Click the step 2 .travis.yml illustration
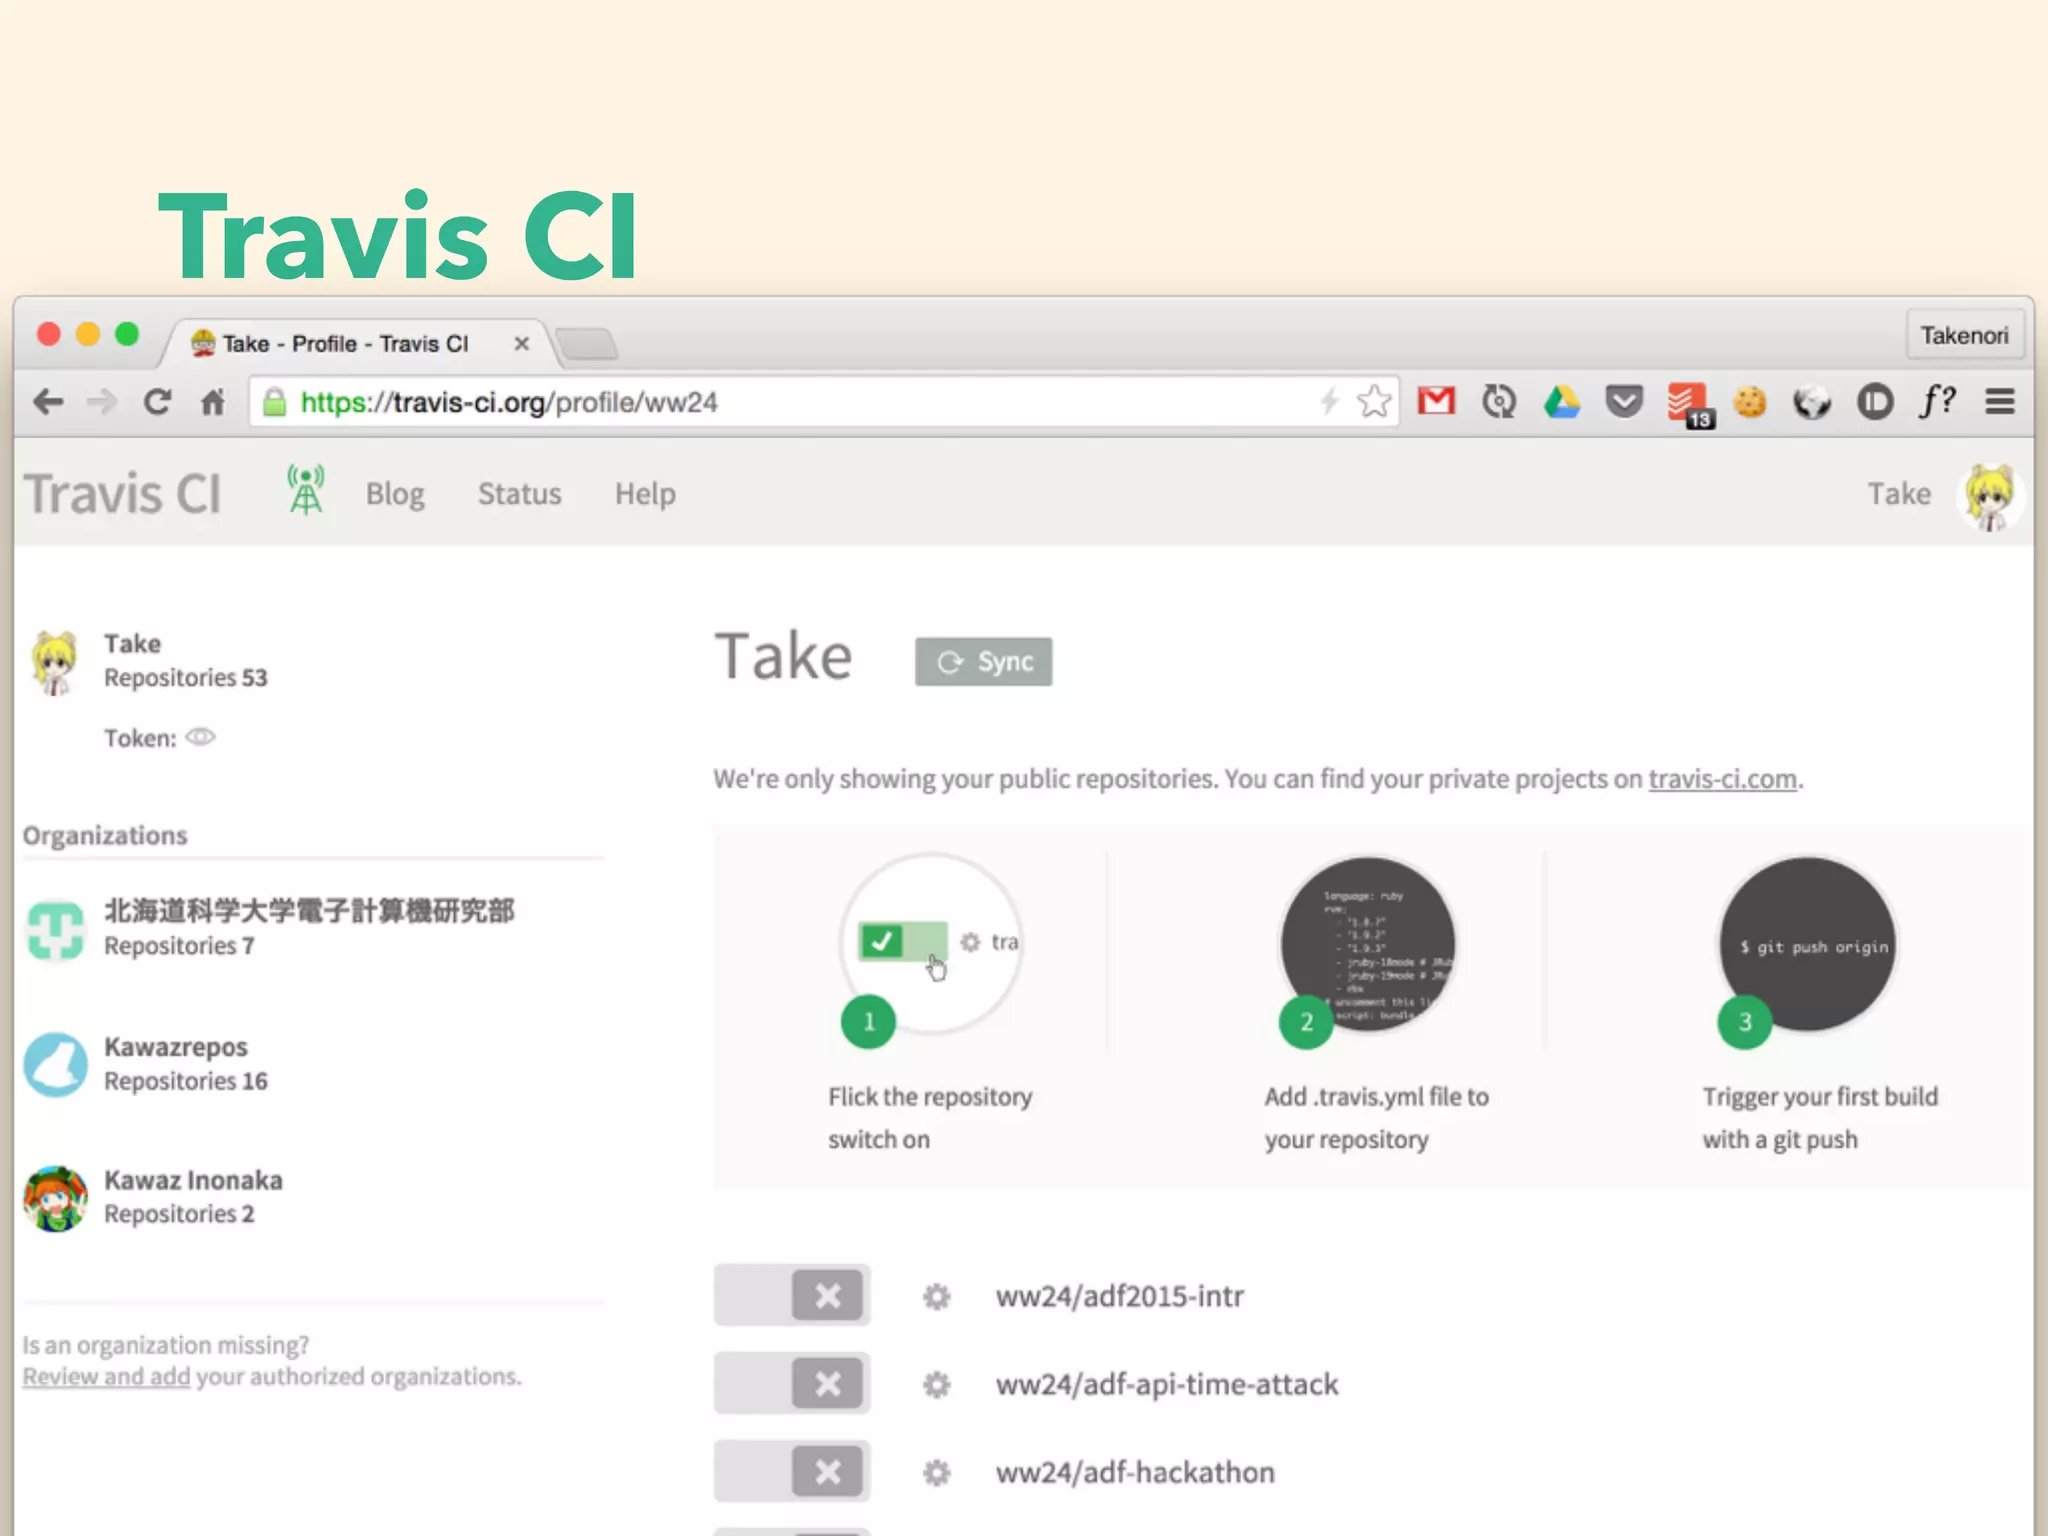The width and height of the screenshot is (2048, 1536). [1368, 943]
